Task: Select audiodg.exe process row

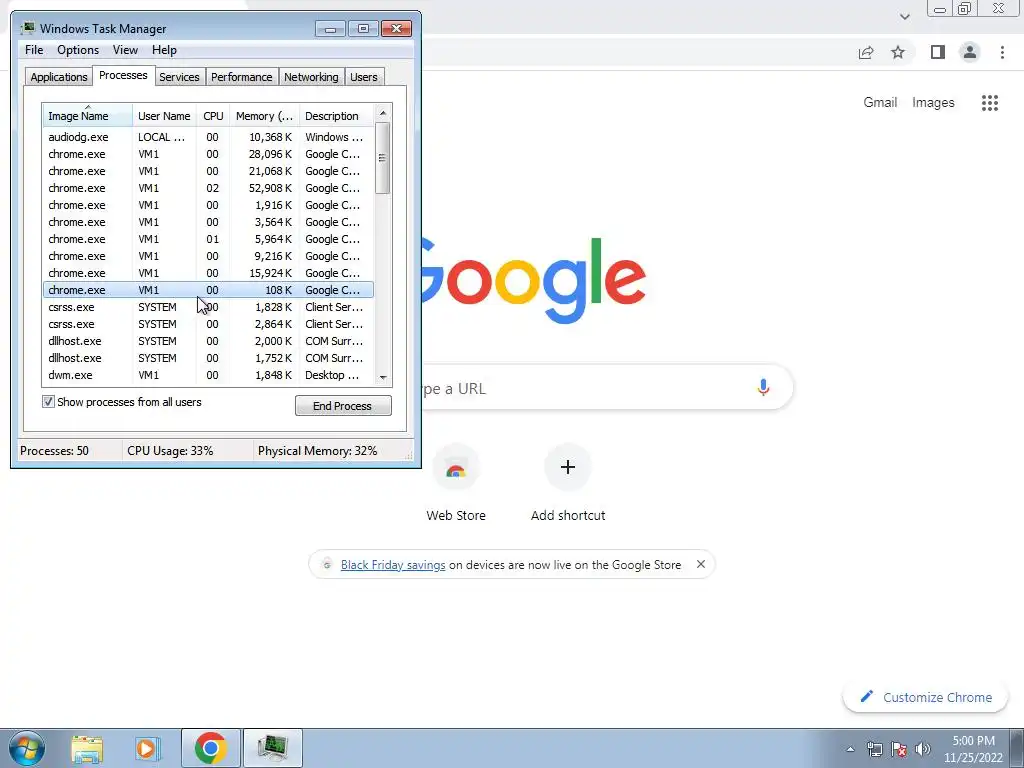Action: pyautogui.click(x=208, y=137)
